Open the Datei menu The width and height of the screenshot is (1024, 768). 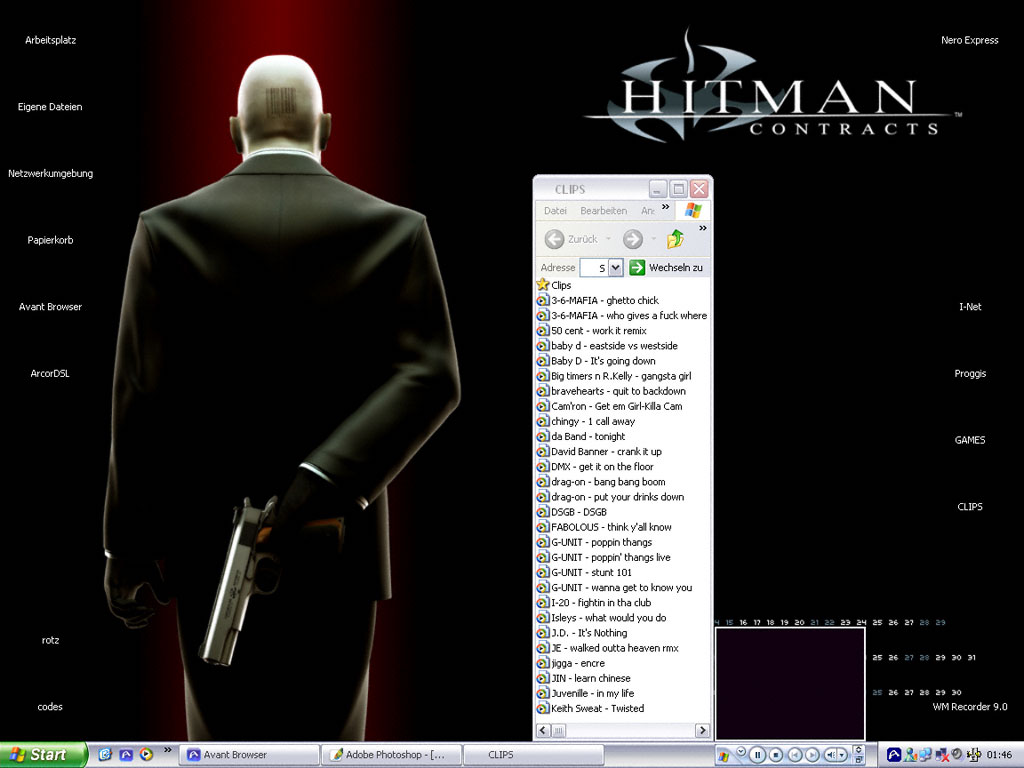tap(555, 210)
